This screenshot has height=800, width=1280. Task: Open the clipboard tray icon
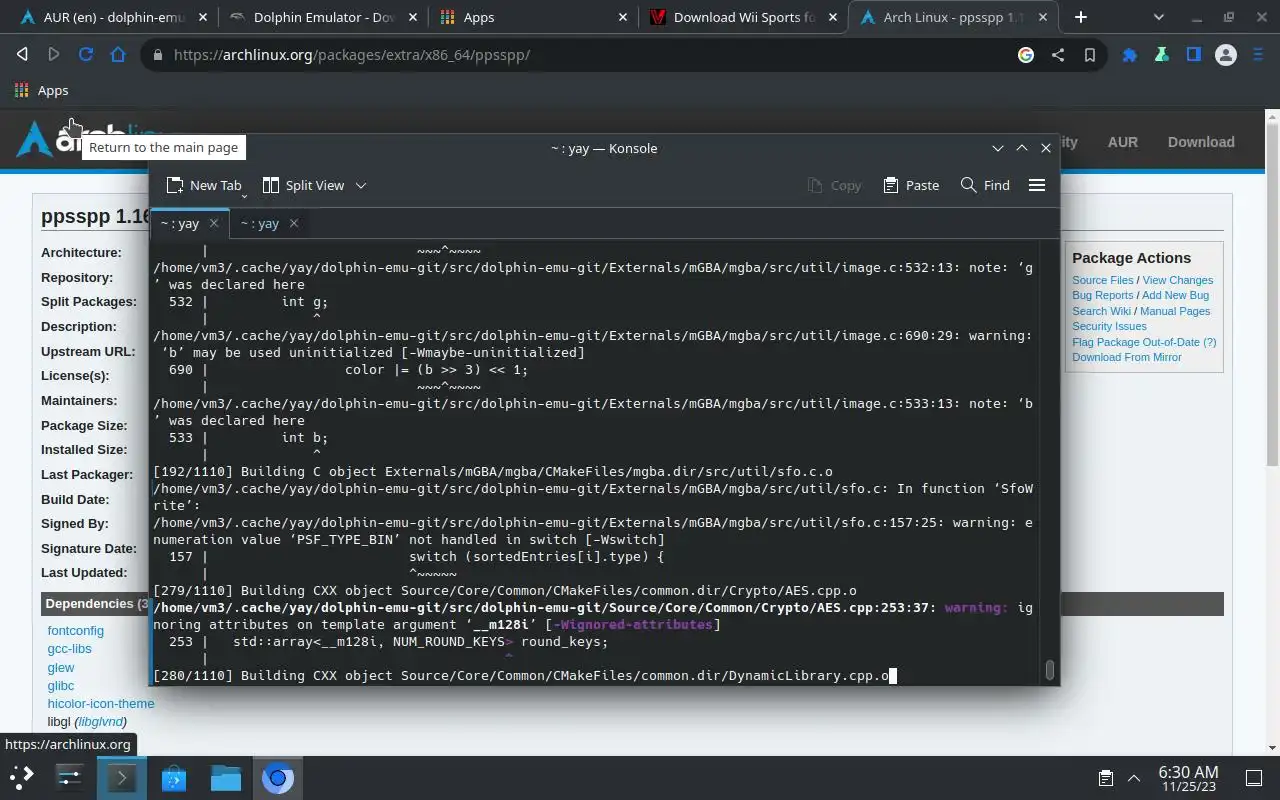1106,778
